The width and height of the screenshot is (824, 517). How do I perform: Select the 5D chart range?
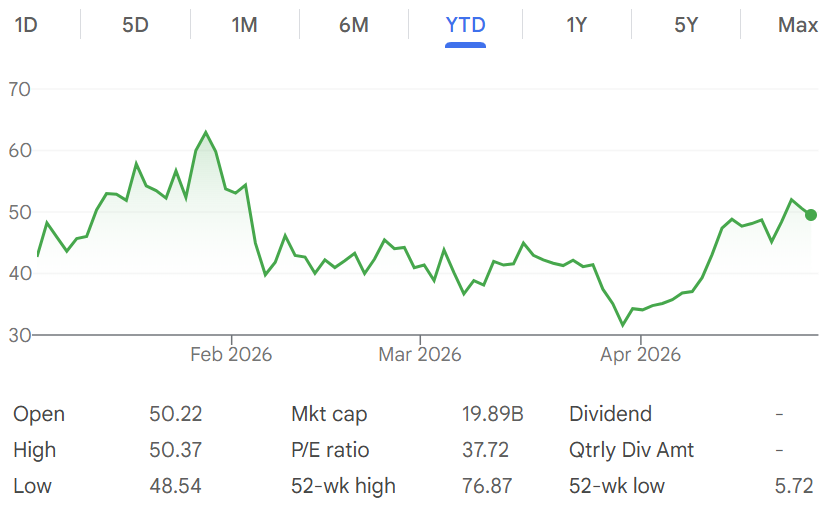coord(135,25)
